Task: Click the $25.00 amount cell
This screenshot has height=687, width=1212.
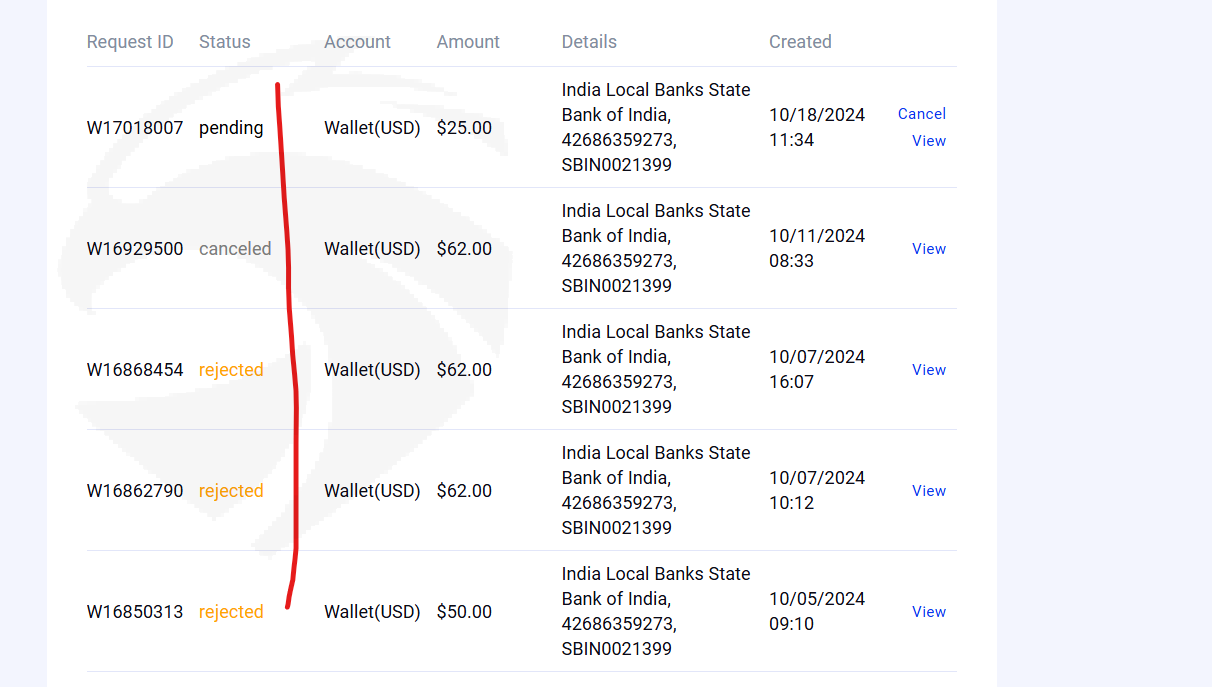Action: (x=464, y=128)
